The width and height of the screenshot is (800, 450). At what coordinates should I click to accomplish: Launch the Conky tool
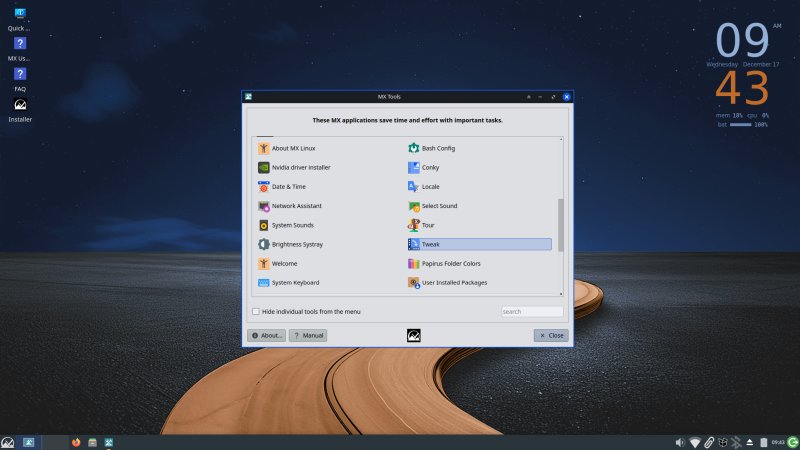pos(424,167)
